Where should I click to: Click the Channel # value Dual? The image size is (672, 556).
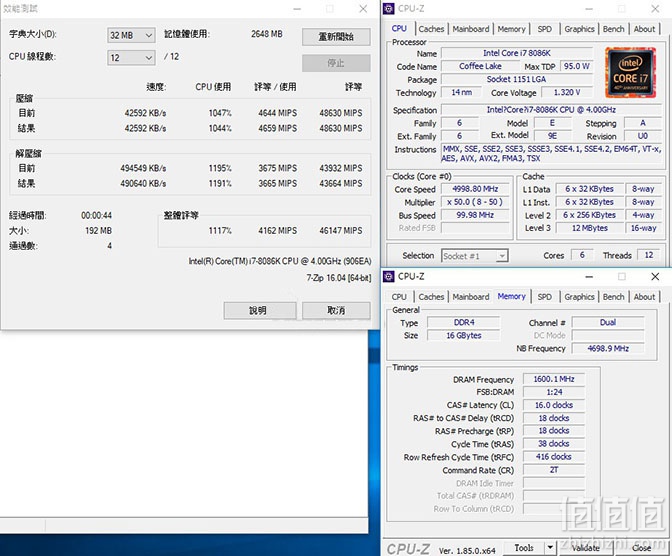click(x=608, y=322)
